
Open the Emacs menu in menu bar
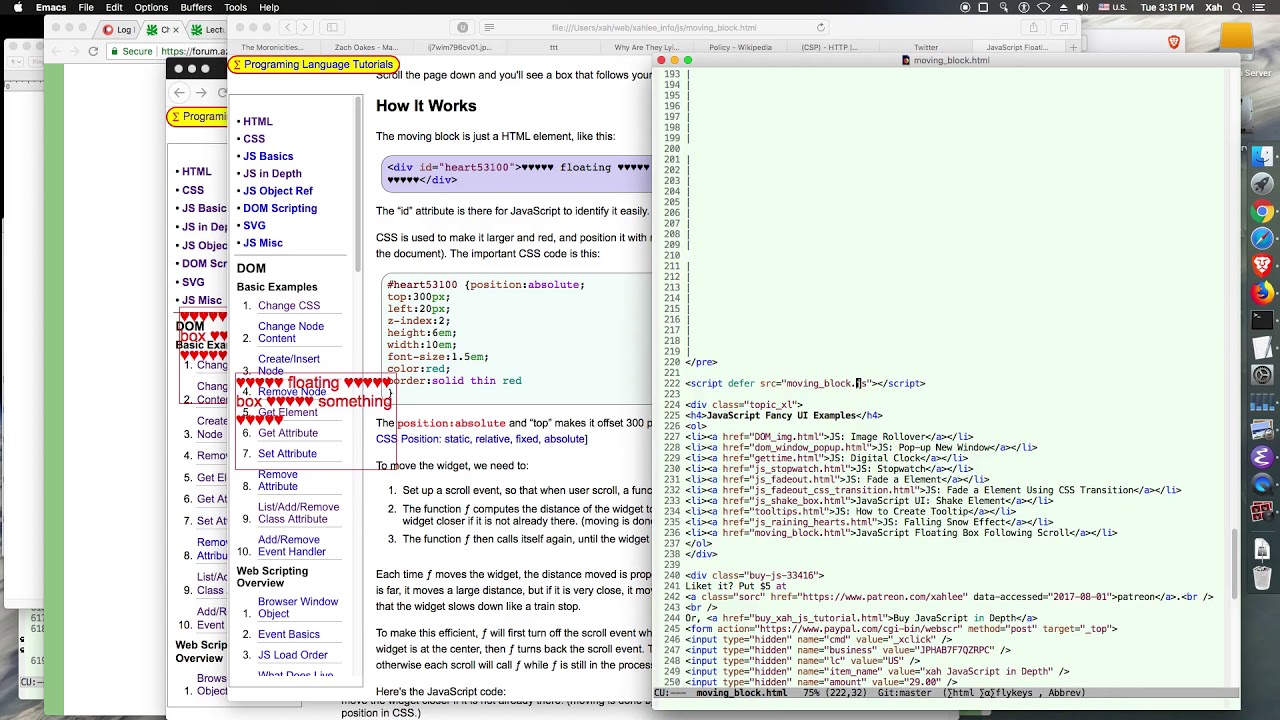click(51, 7)
